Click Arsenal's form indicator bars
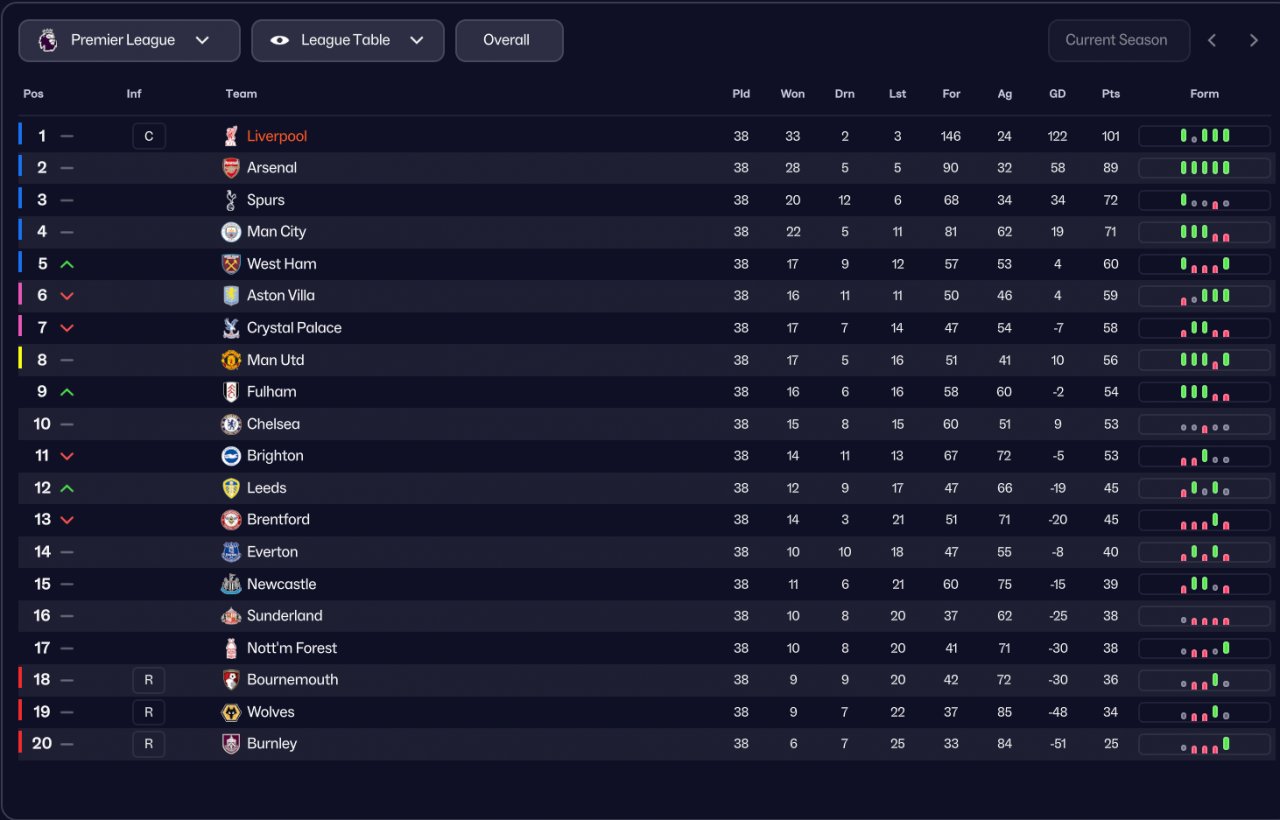Viewport: 1280px width, 820px height. [1204, 168]
